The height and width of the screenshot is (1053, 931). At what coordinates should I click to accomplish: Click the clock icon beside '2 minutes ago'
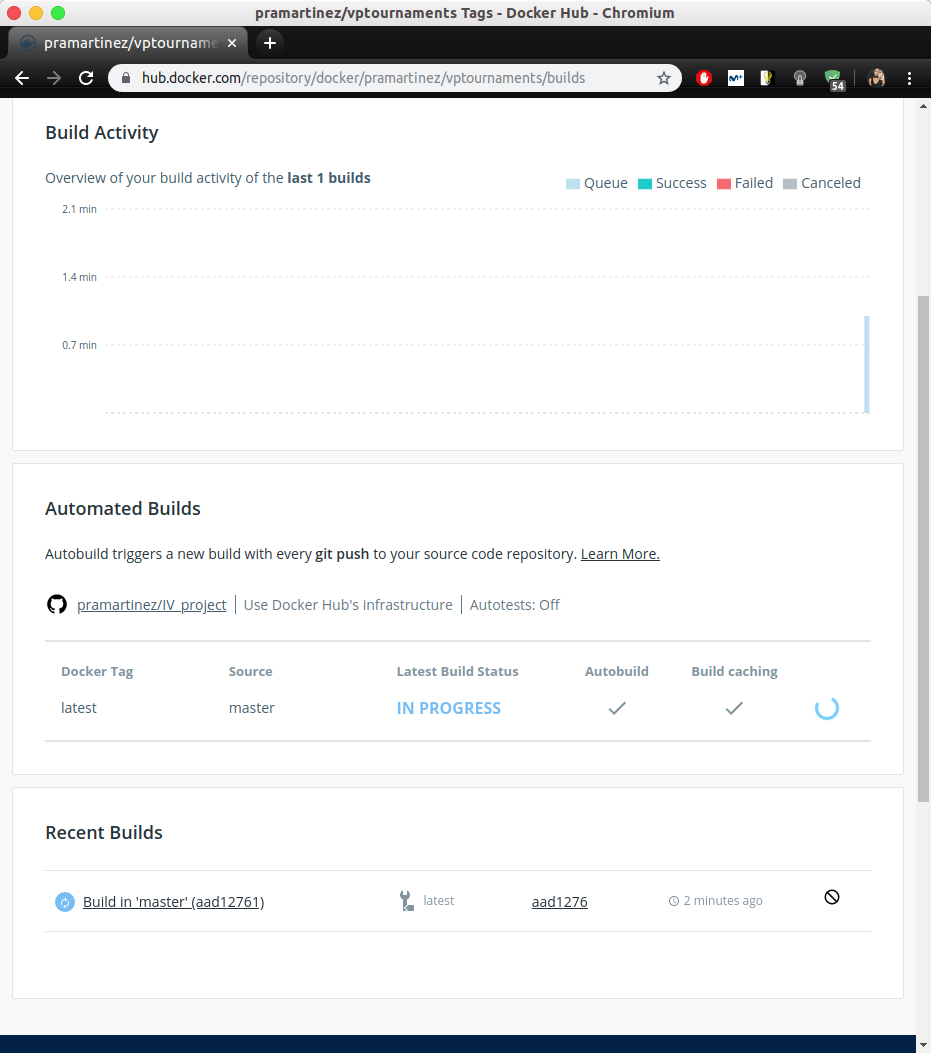point(675,900)
